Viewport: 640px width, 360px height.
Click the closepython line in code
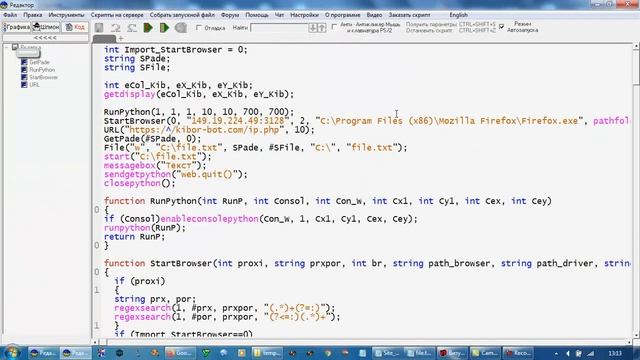tap(139, 183)
